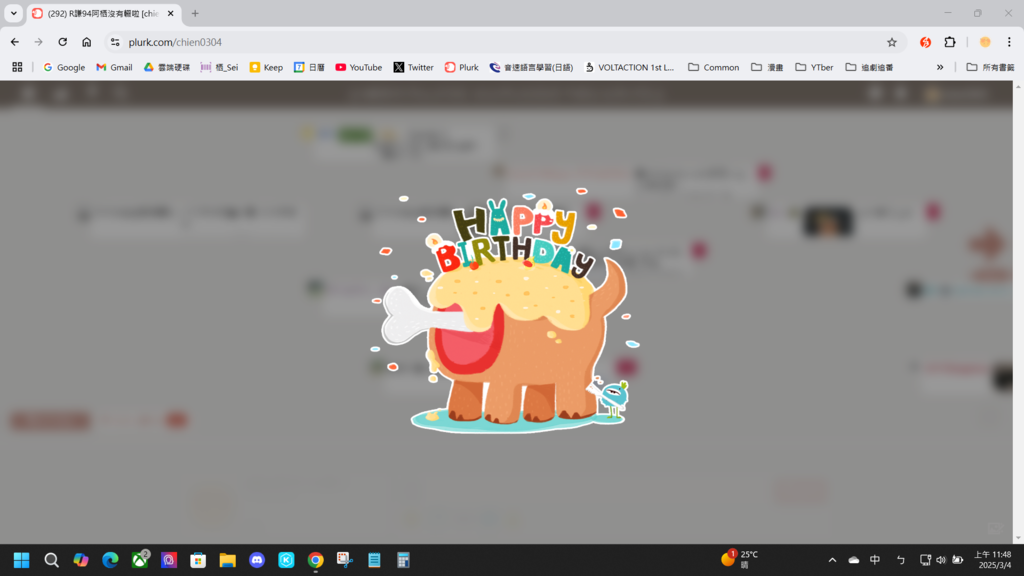This screenshot has width=1024, height=576.
Task: Open the YouTube bookmark
Action: click(x=359, y=67)
